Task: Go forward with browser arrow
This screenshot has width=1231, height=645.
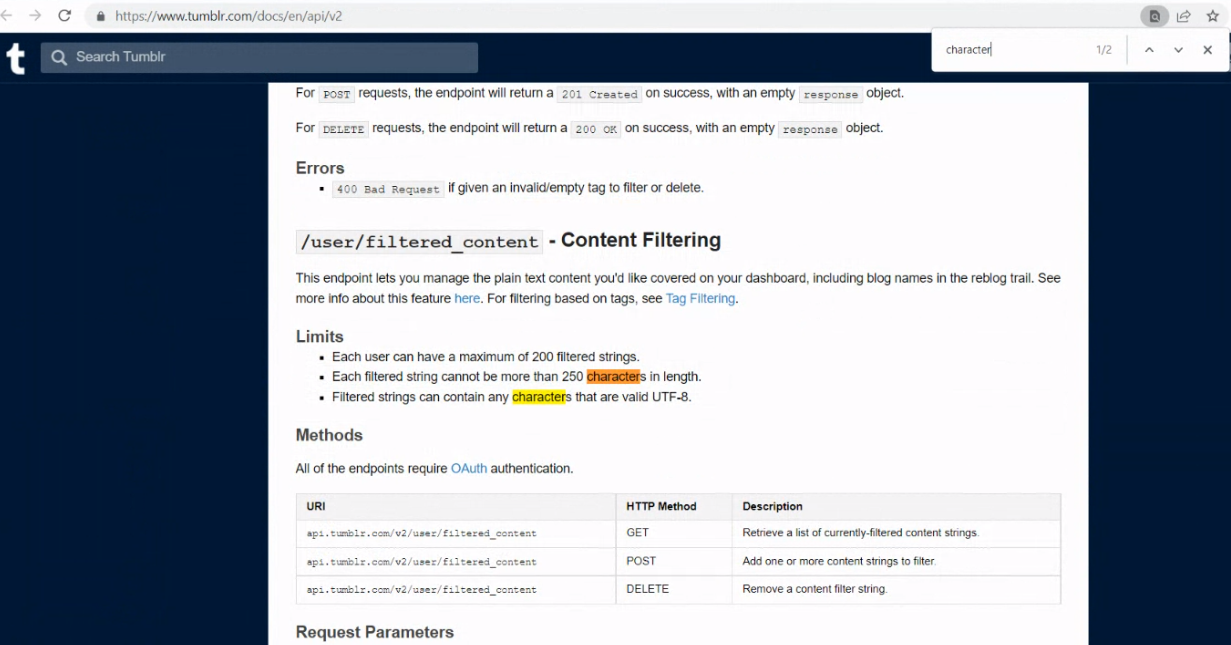Action: tap(35, 16)
